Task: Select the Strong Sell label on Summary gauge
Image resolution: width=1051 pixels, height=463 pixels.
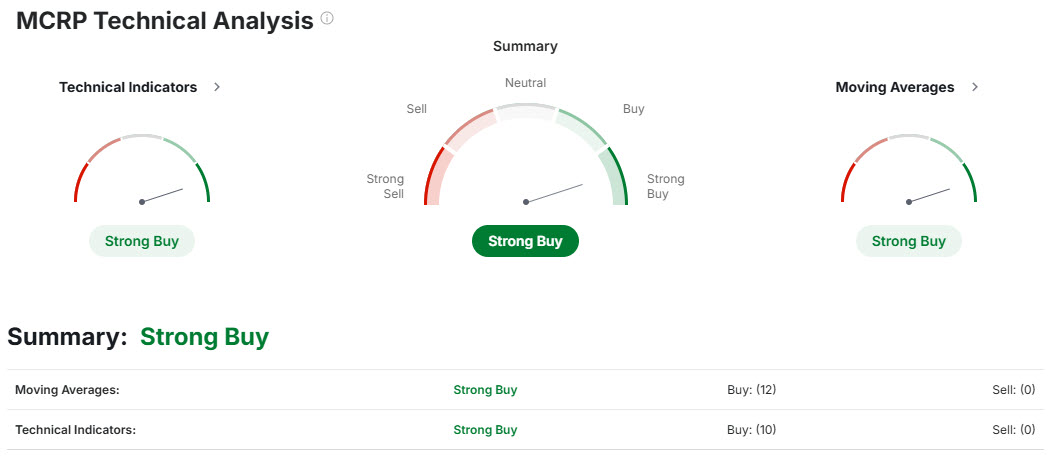Action: pyautogui.click(x=385, y=186)
